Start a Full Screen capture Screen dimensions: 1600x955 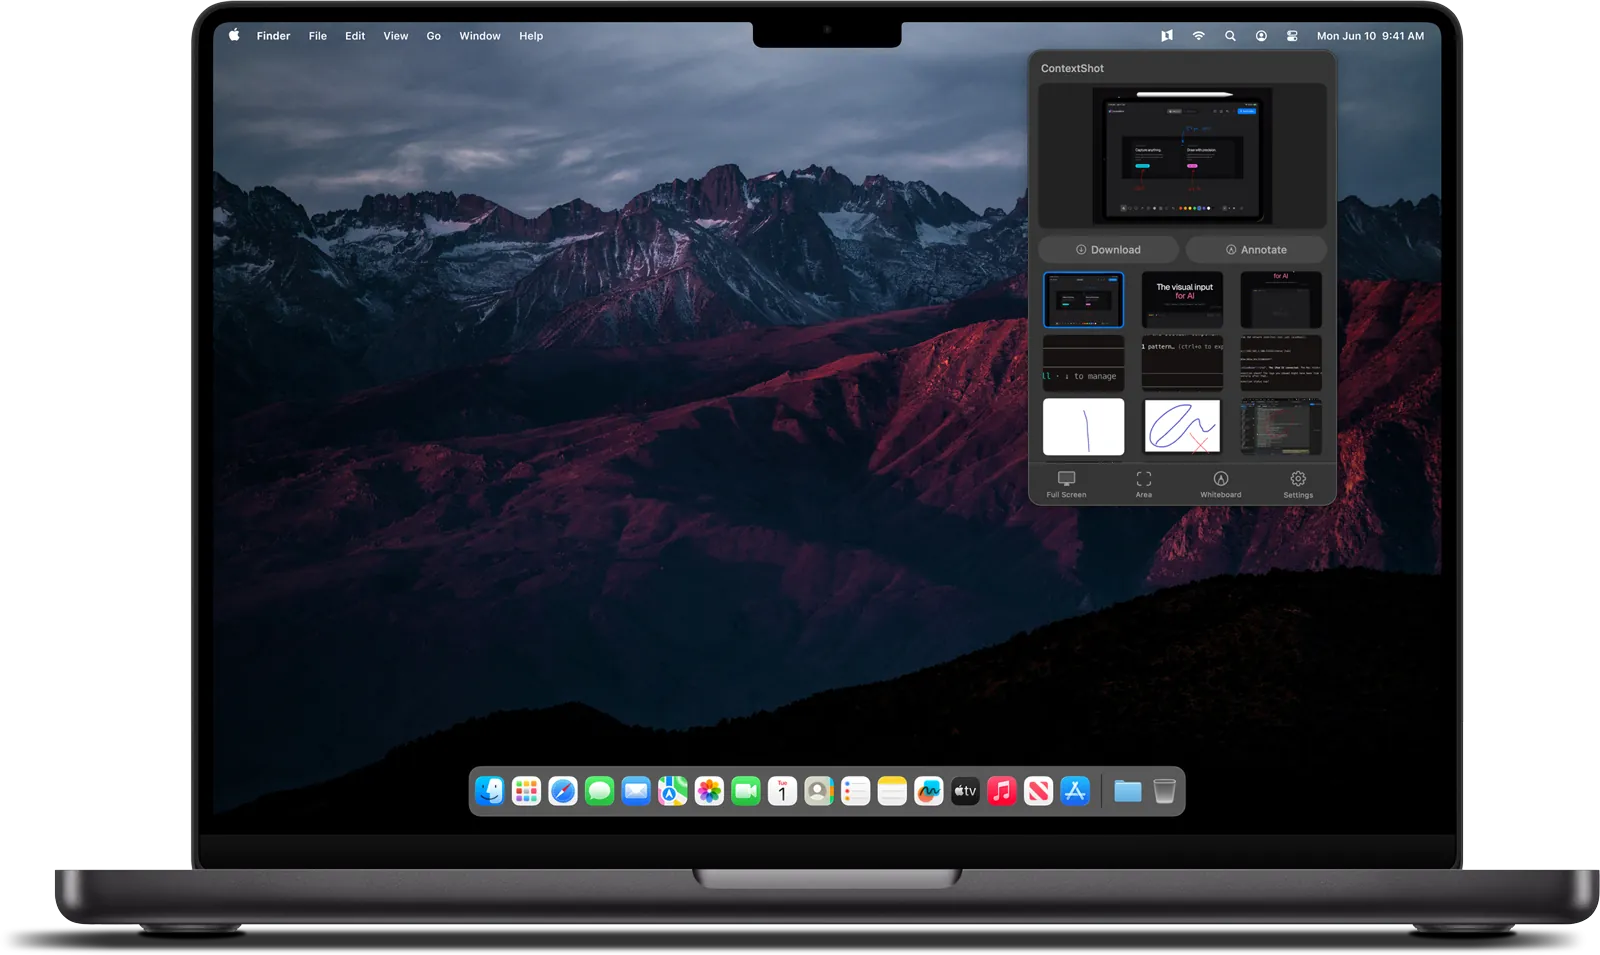1066,485
